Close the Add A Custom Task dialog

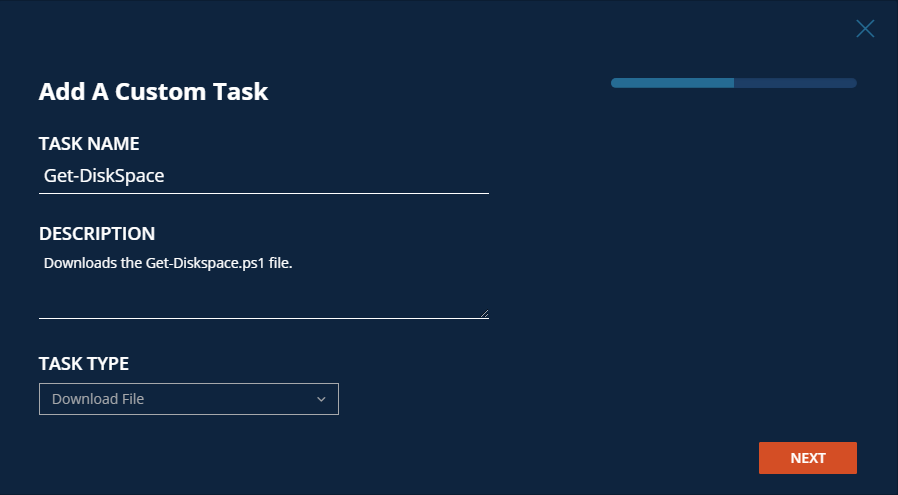click(x=865, y=29)
